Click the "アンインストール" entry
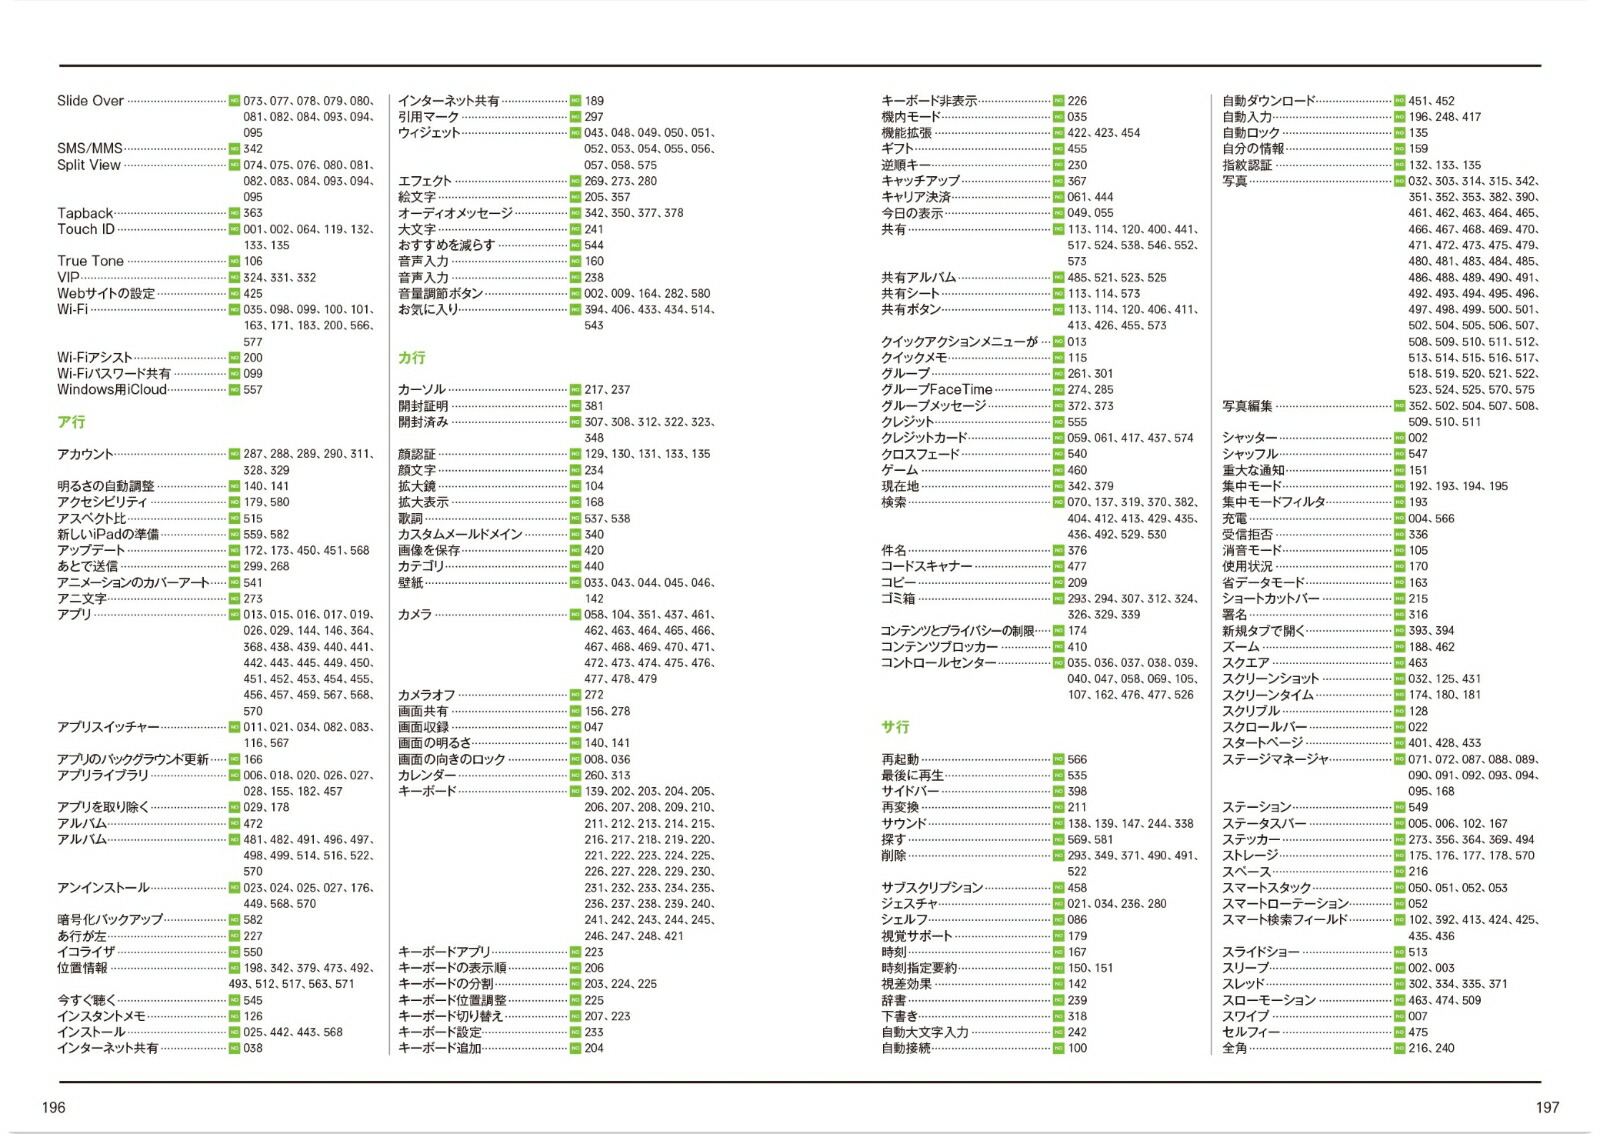 (103, 888)
